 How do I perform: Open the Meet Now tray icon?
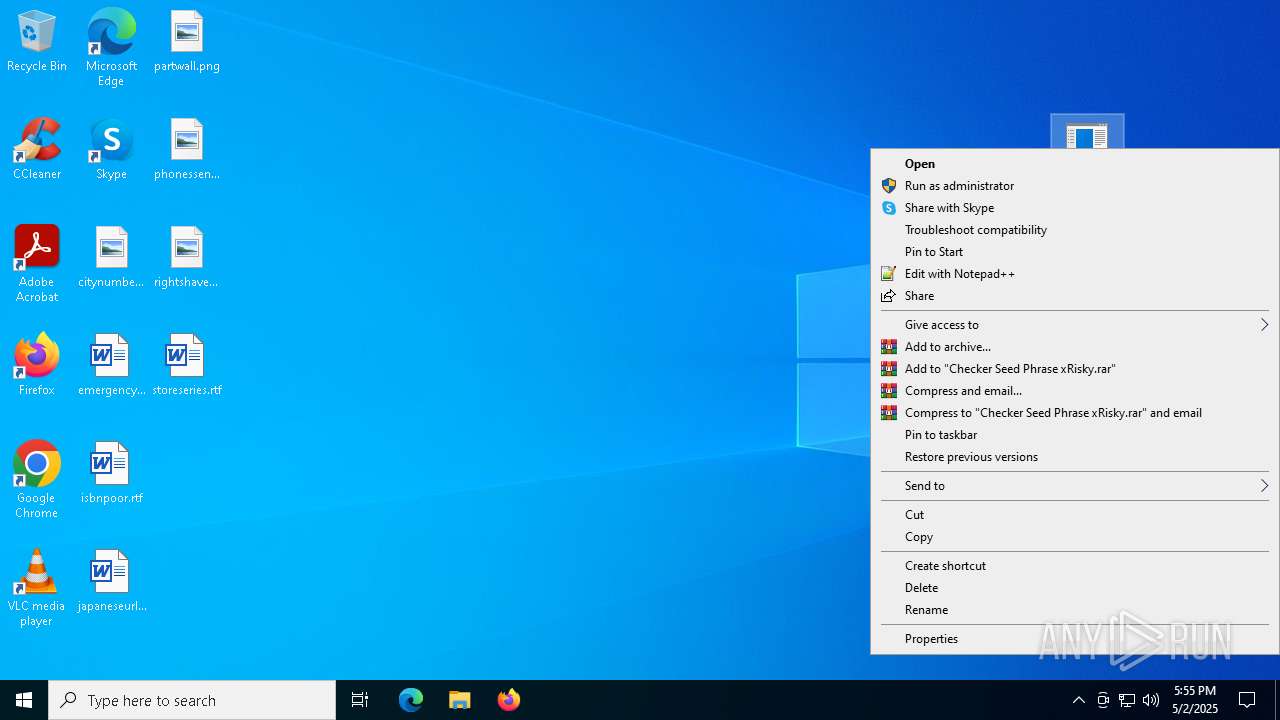pyautogui.click(x=1103, y=700)
